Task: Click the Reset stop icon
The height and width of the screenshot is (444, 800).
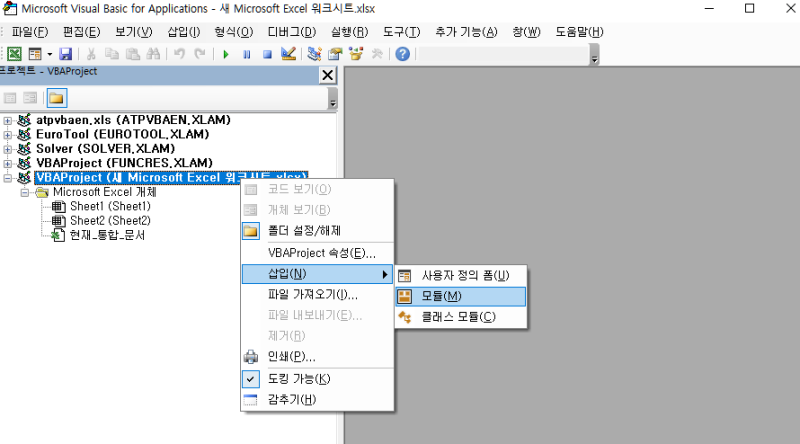Action: click(267, 54)
